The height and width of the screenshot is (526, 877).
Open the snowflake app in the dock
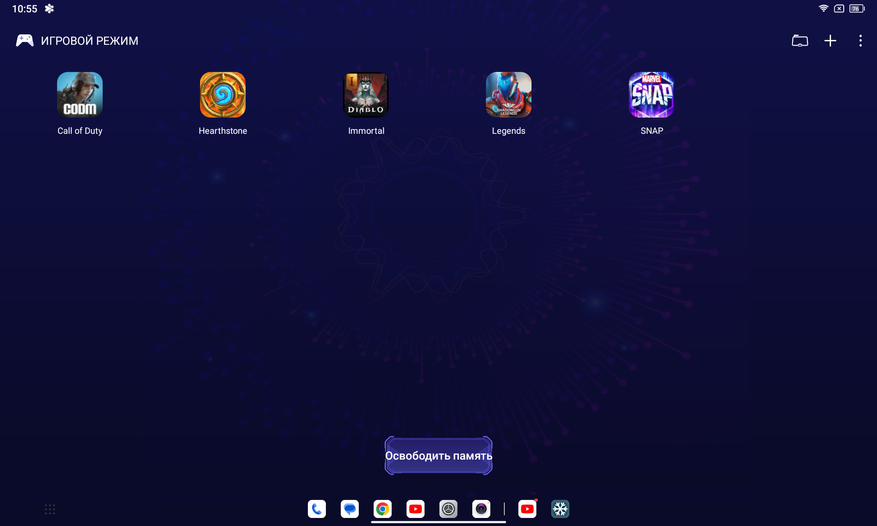[x=560, y=509]
